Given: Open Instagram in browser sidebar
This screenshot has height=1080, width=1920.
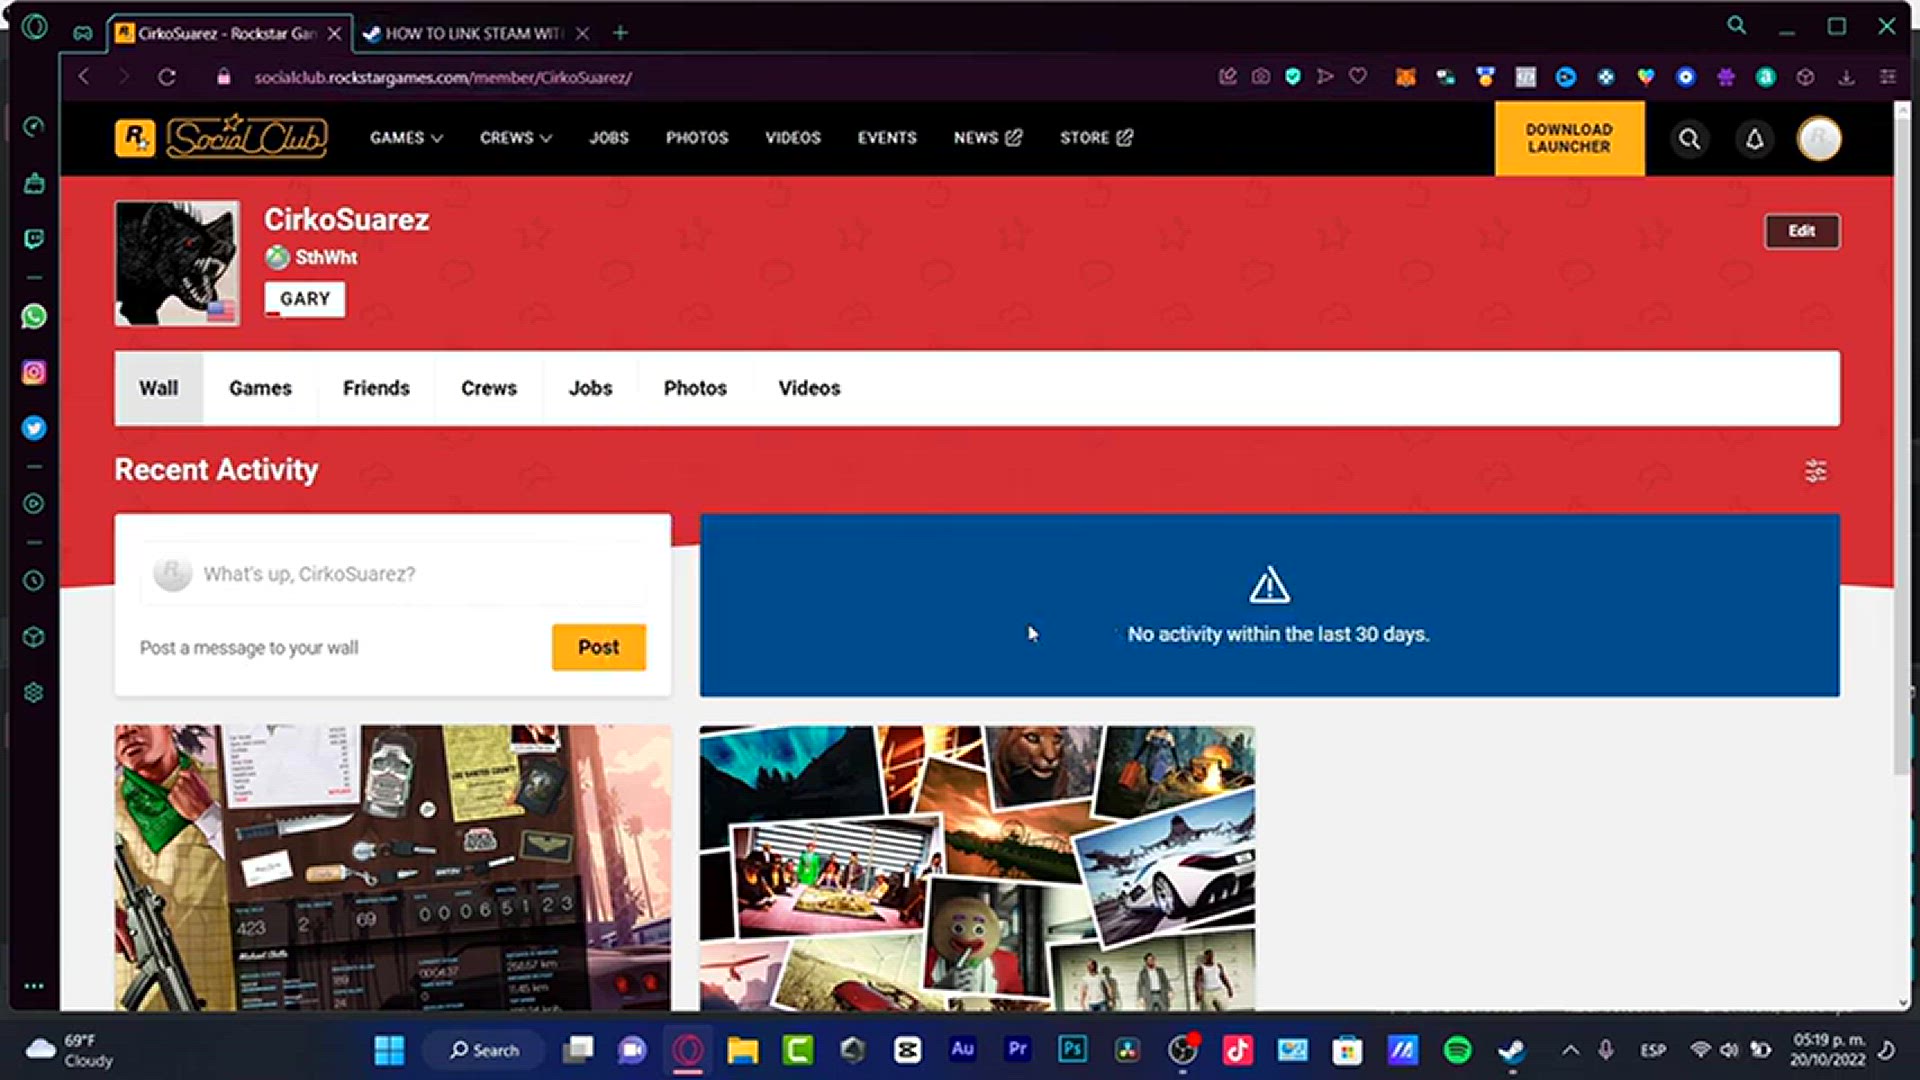Looking at the screenshot, I should pos(34,373).
